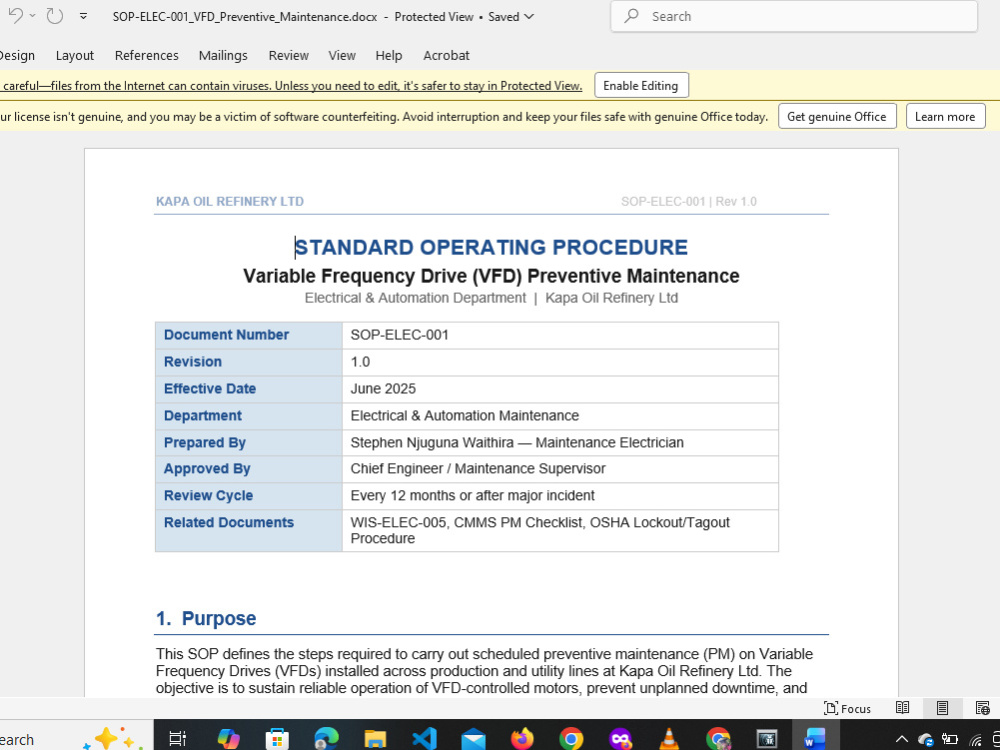Switch to Focus mode in status bar
The width and height of the screenshot is (1000, 750).
848,709
